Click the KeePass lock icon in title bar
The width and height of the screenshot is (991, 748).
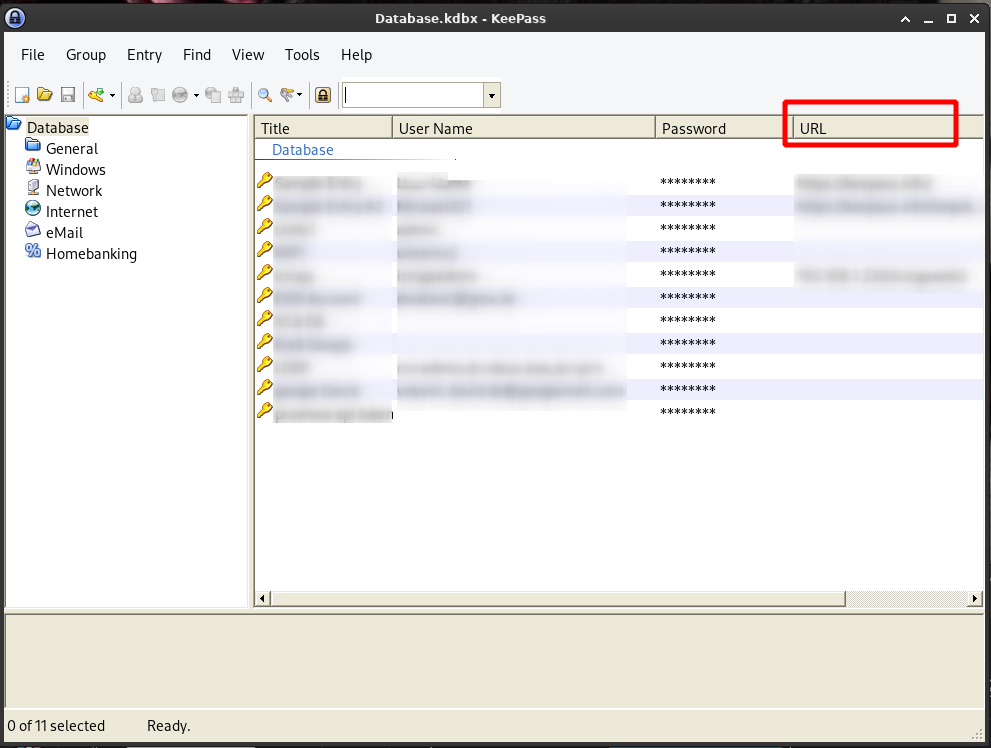[15, 18]
